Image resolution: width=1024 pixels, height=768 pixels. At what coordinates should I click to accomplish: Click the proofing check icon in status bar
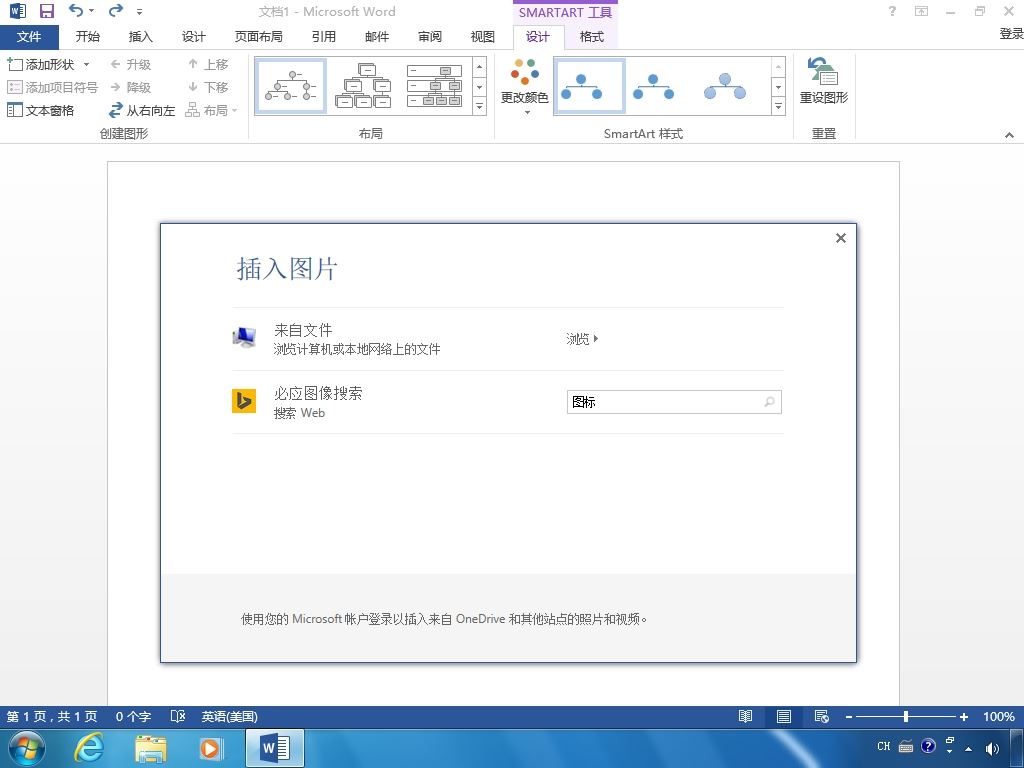tap(178, 716)
